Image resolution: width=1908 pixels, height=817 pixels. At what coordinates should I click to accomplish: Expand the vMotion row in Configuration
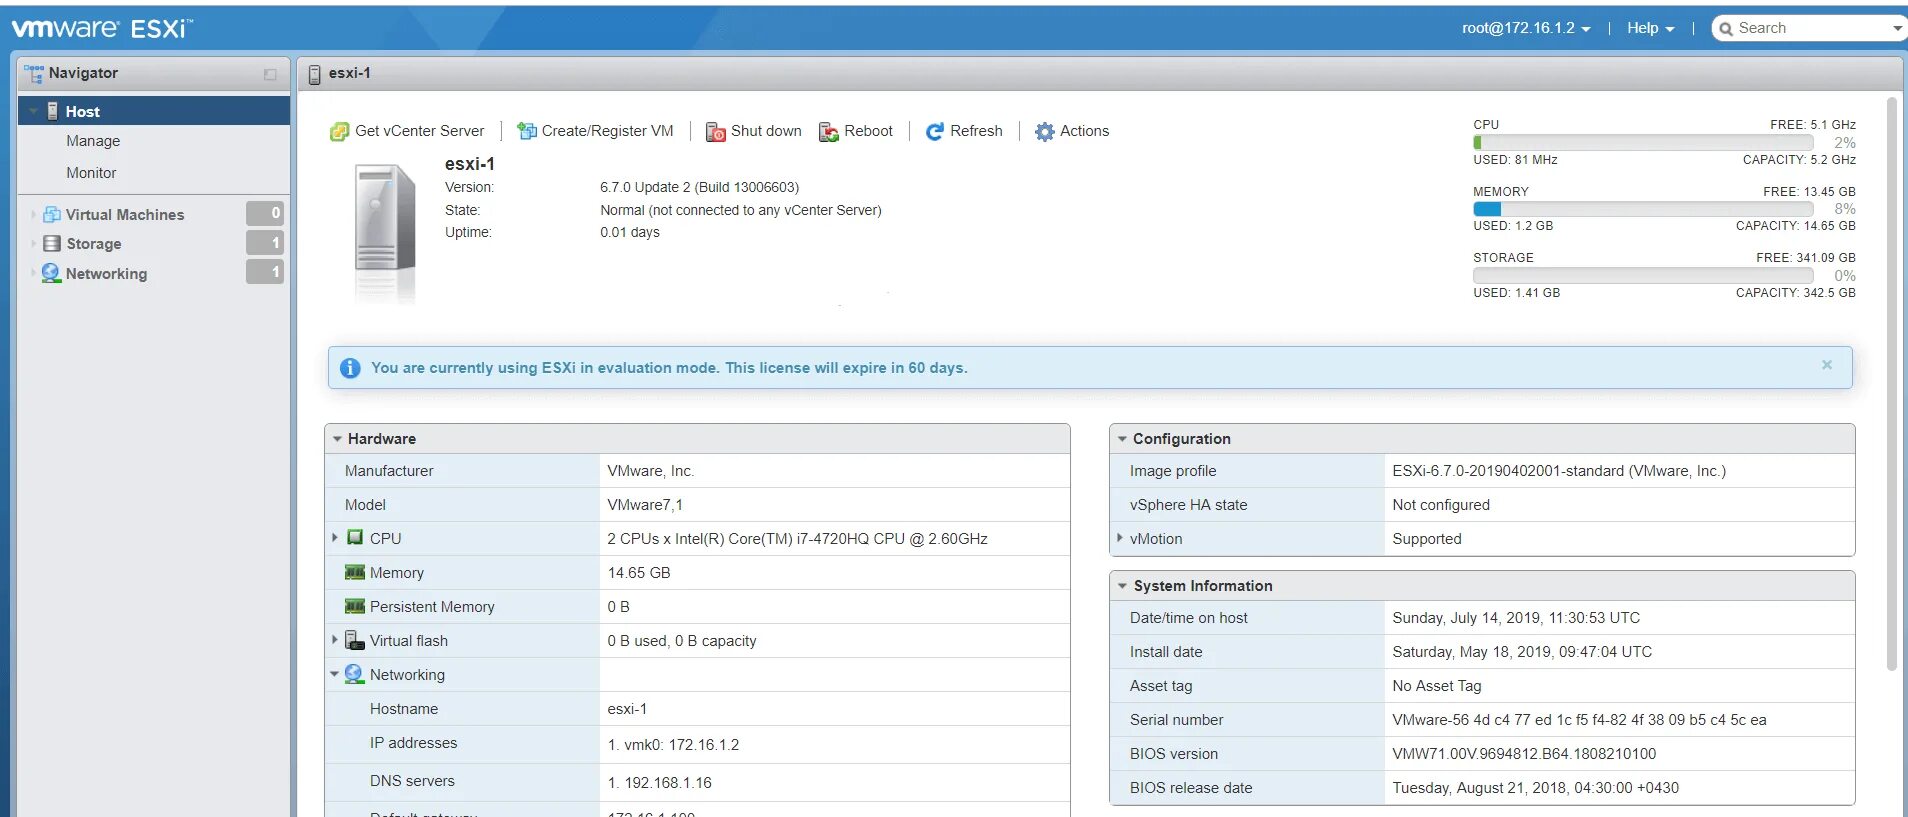pos(1119,538)
